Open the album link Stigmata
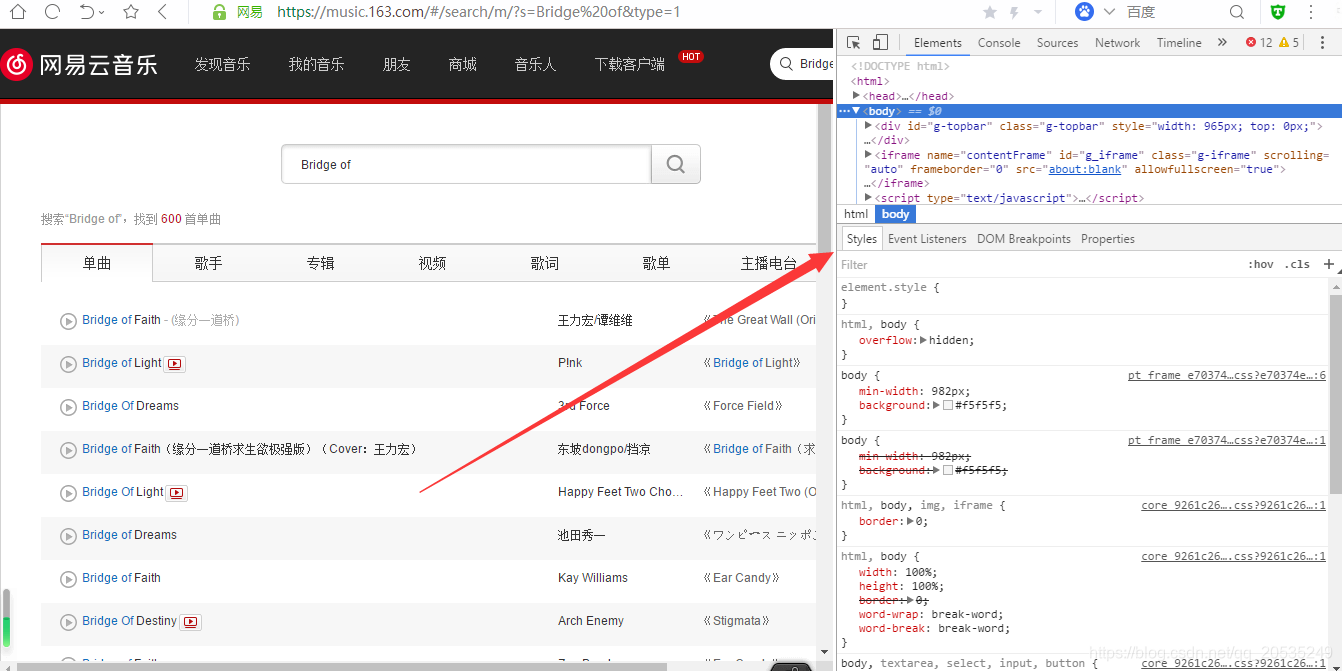Viewport: 1342px width, 671px height. [737, 621]
